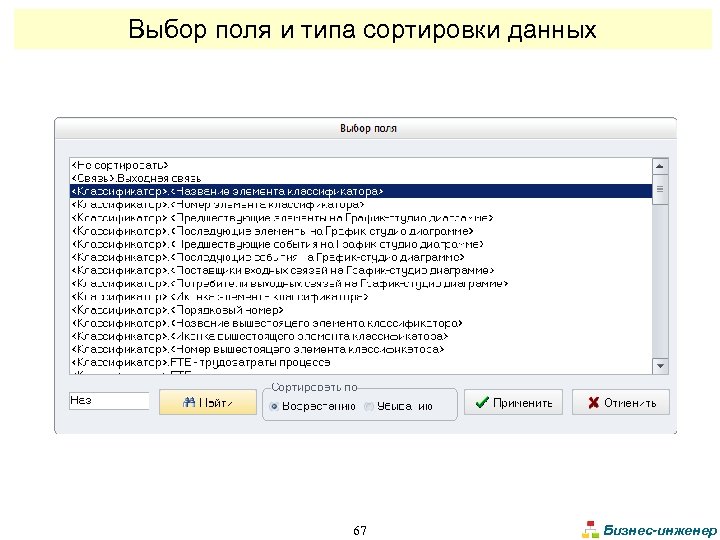The width and height of the screenshot is (720, 540).
Task: Click green checkmark icon on Применить
Action: 482,403
